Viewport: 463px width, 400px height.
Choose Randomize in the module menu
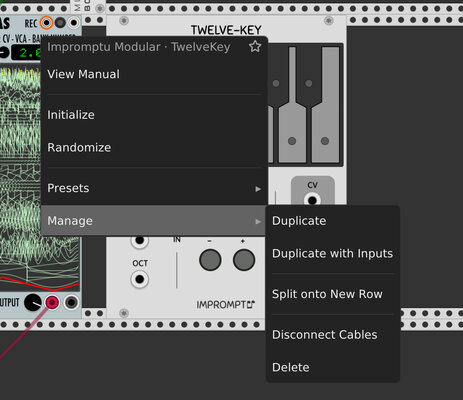coord(79,147)
